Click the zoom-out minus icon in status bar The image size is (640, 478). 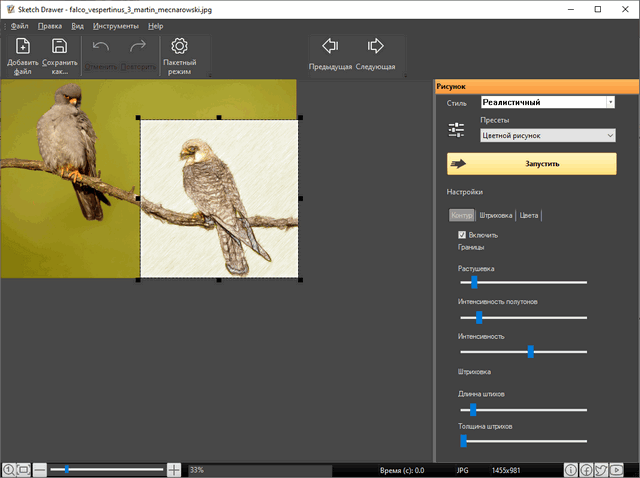pyautogui.click(x=40, y=469)
